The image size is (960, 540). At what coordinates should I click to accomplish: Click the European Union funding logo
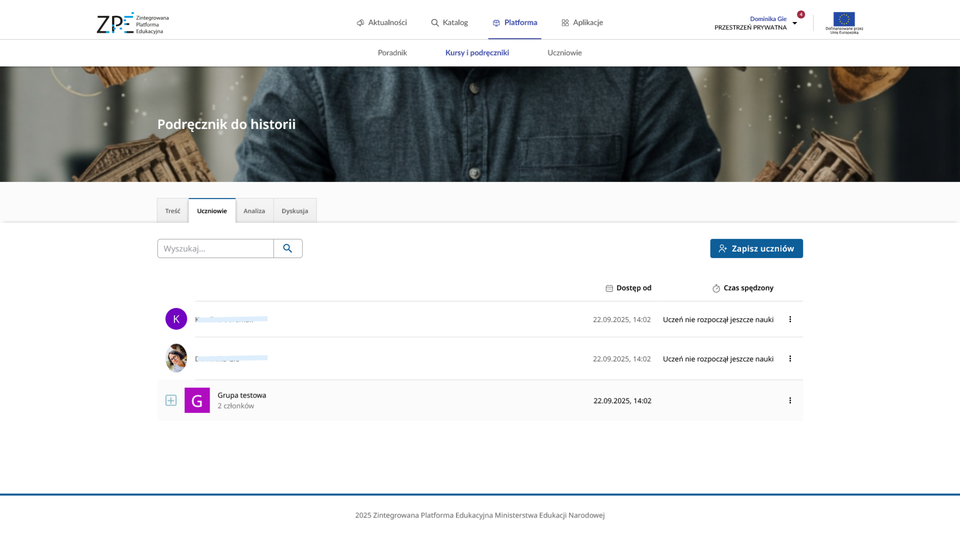844,22
